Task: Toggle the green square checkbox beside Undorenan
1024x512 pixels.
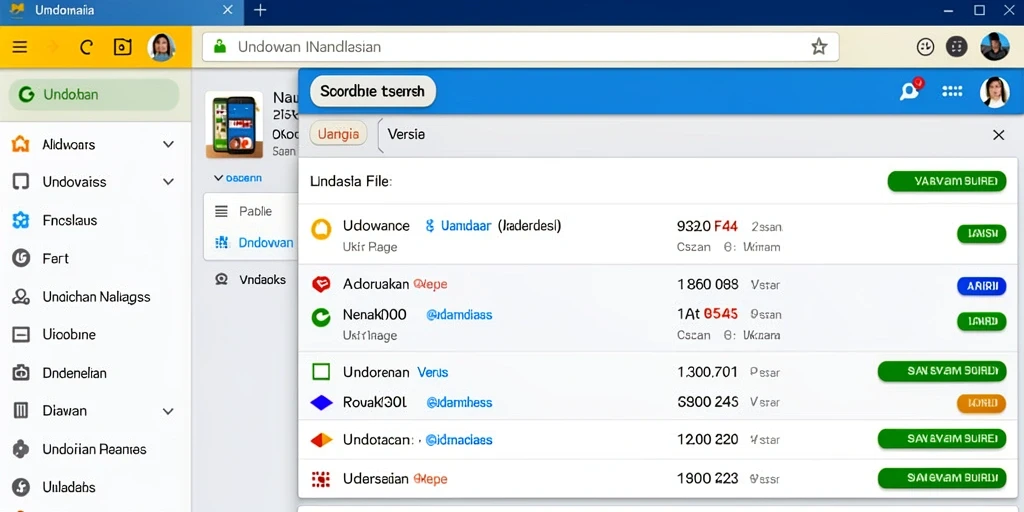Action: [321, 372]
